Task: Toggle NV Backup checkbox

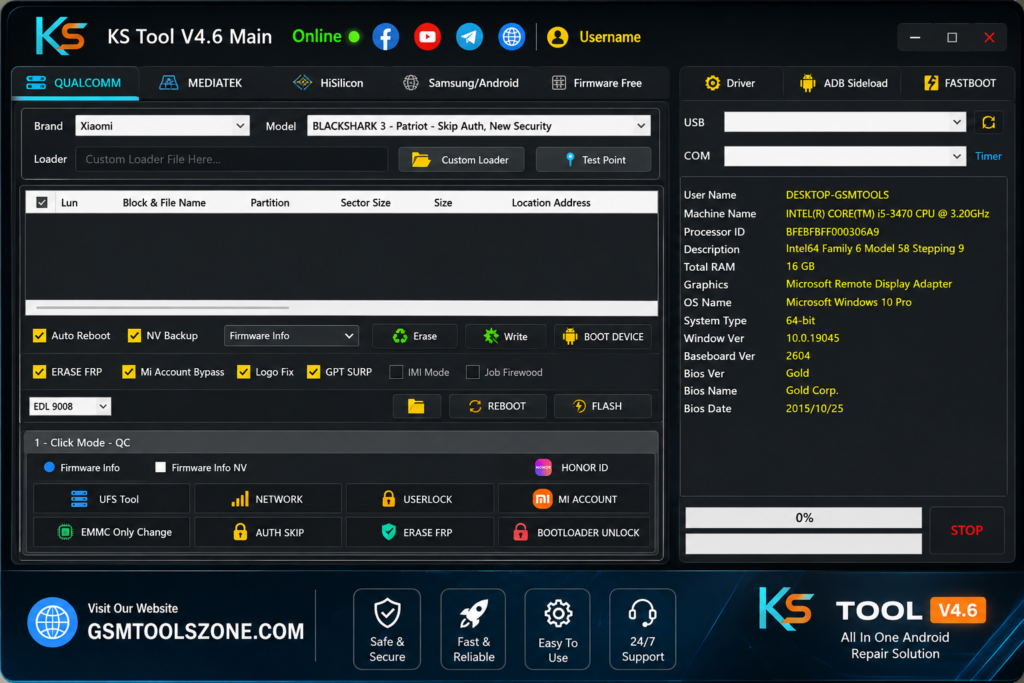Action: pyautogui.click(x=135, y=336)
